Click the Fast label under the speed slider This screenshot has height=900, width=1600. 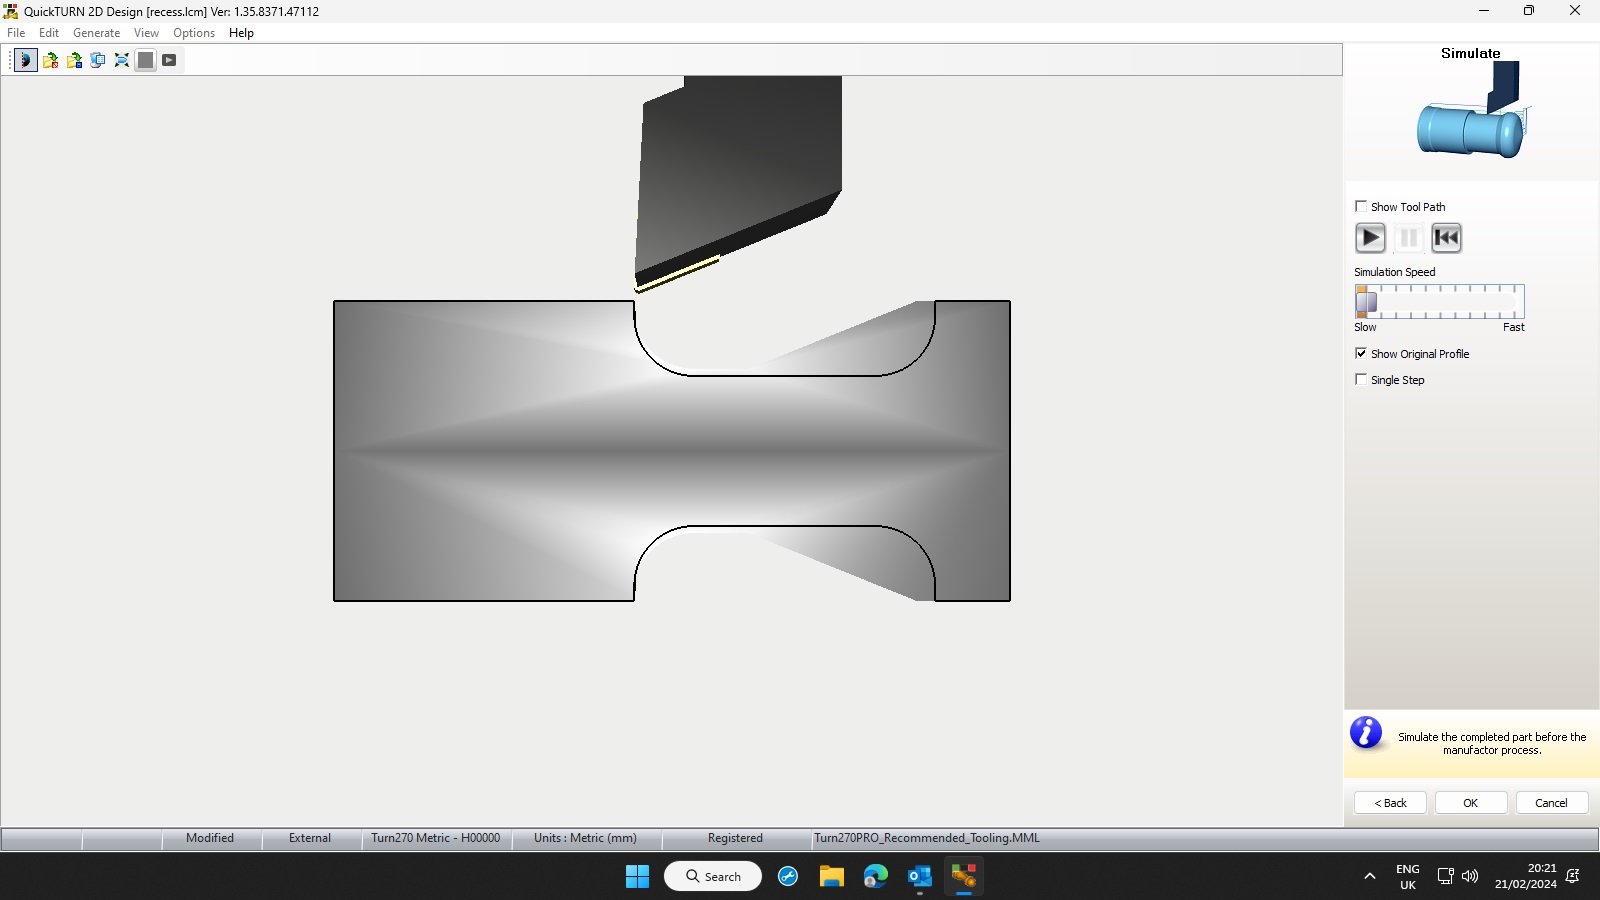pos(1513,327)
